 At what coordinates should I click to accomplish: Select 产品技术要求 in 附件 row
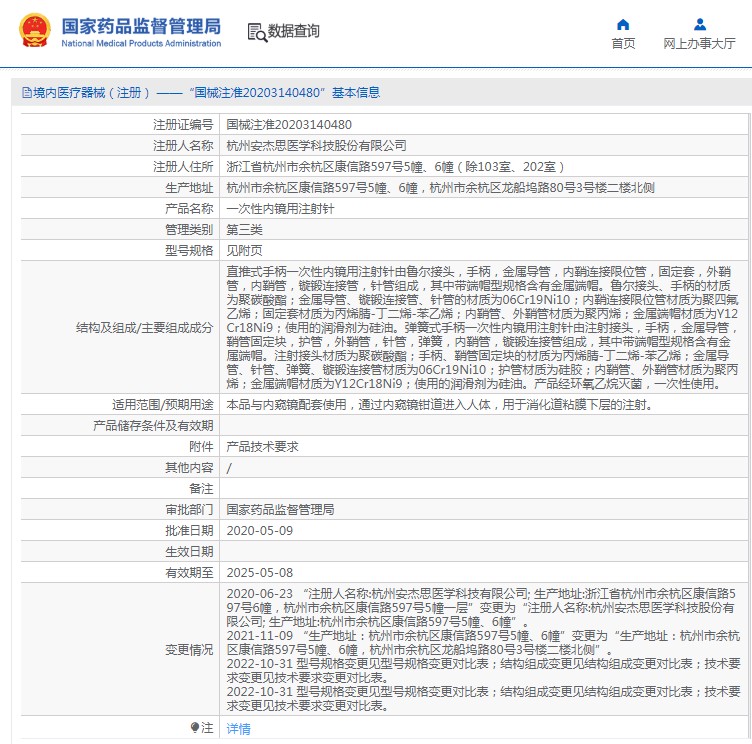pyautogui.click(x=262, y=447)
